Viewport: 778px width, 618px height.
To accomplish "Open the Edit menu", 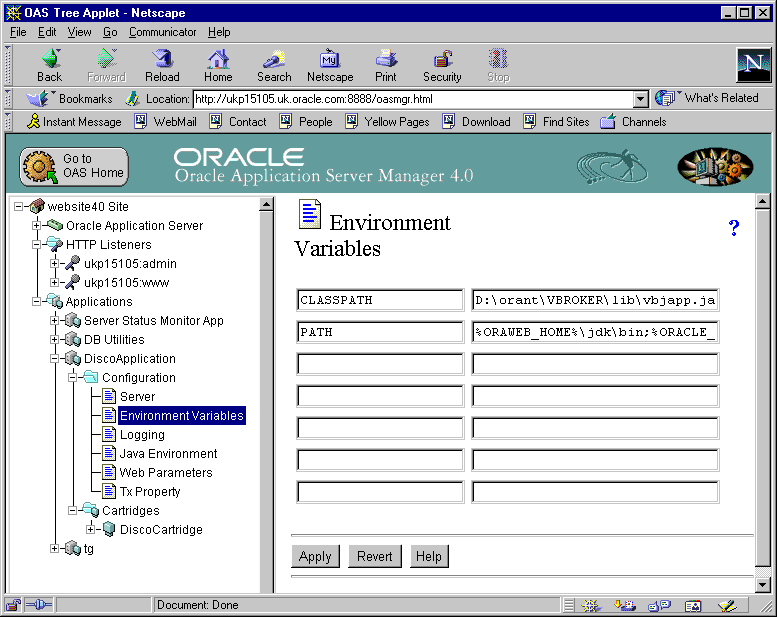I will coord(47,32).
